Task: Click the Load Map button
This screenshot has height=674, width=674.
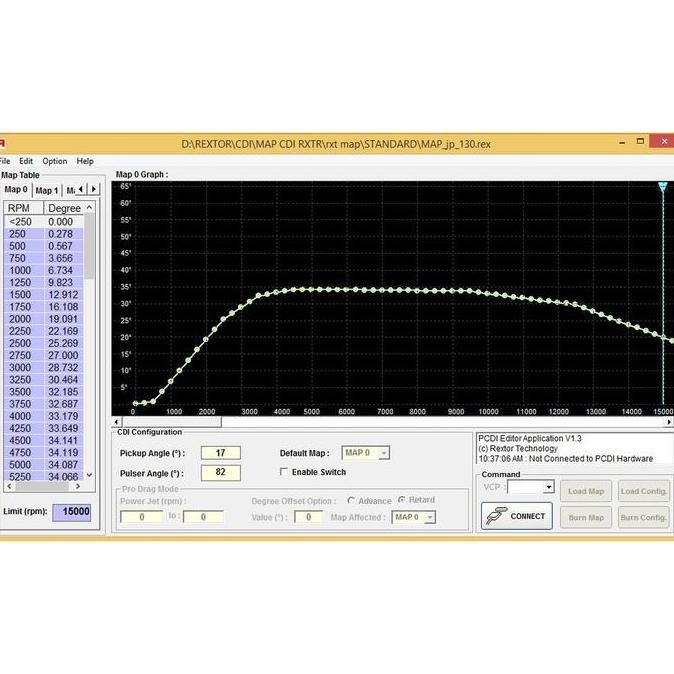Action: (586, 491)
